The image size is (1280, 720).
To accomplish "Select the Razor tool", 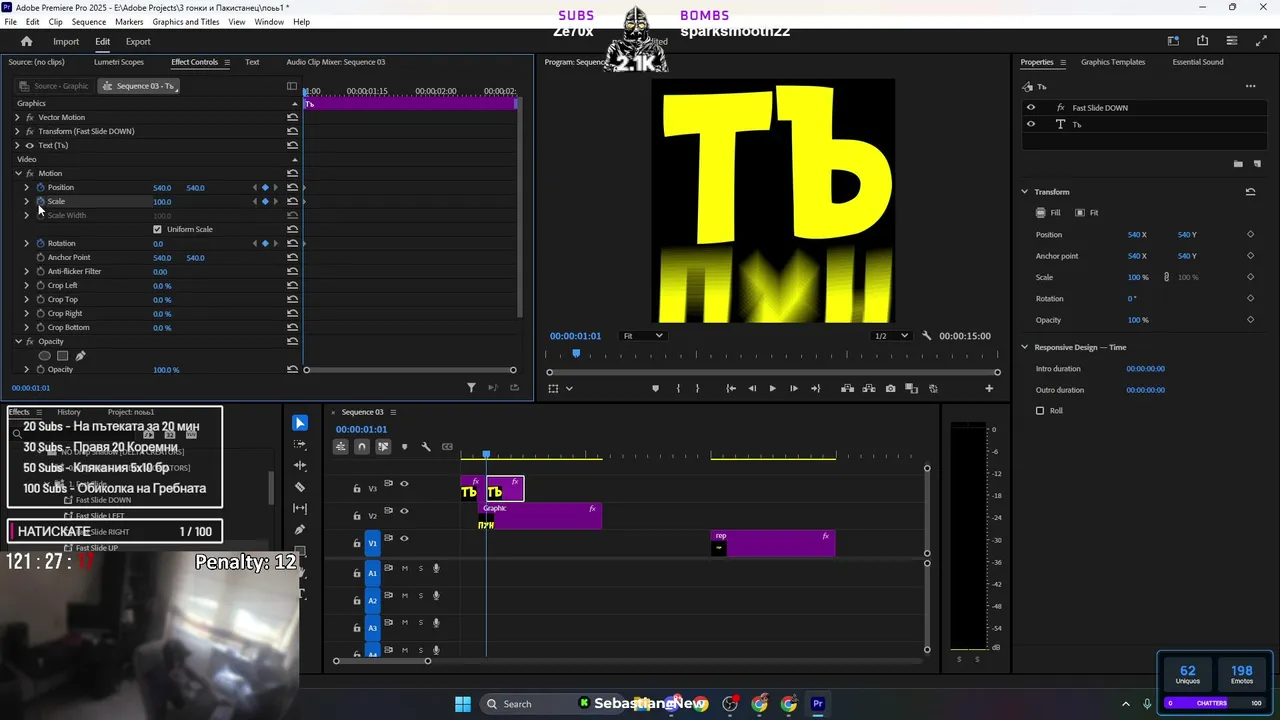I will [300, 487].
